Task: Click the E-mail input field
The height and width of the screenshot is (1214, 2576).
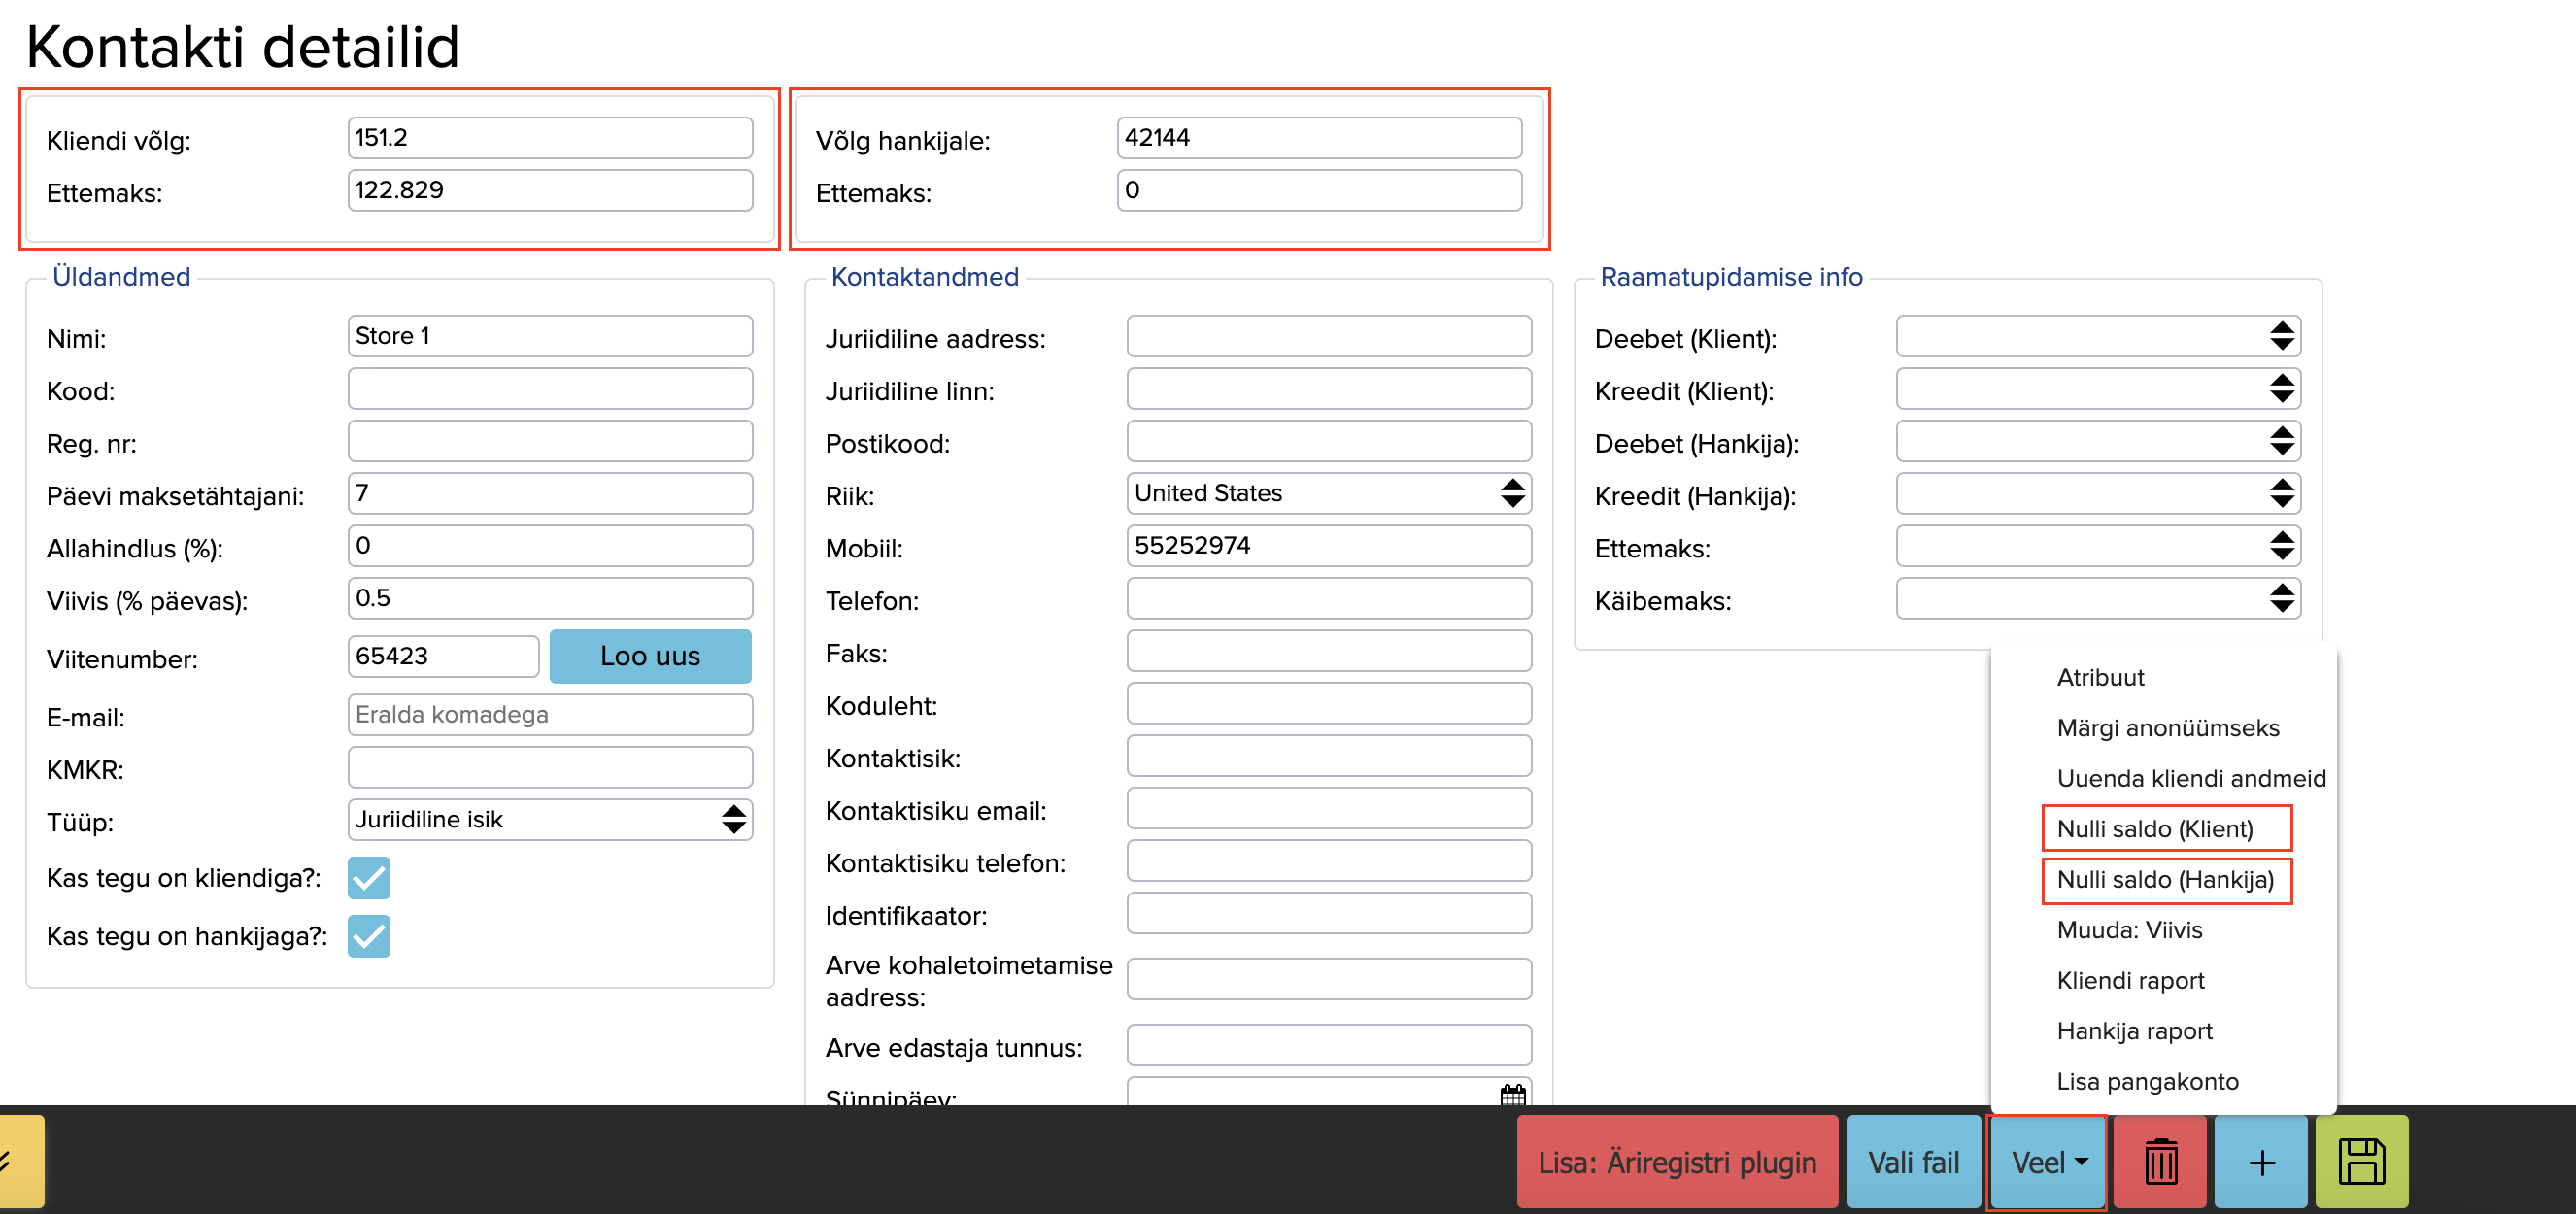Action: tap(550, 714)
